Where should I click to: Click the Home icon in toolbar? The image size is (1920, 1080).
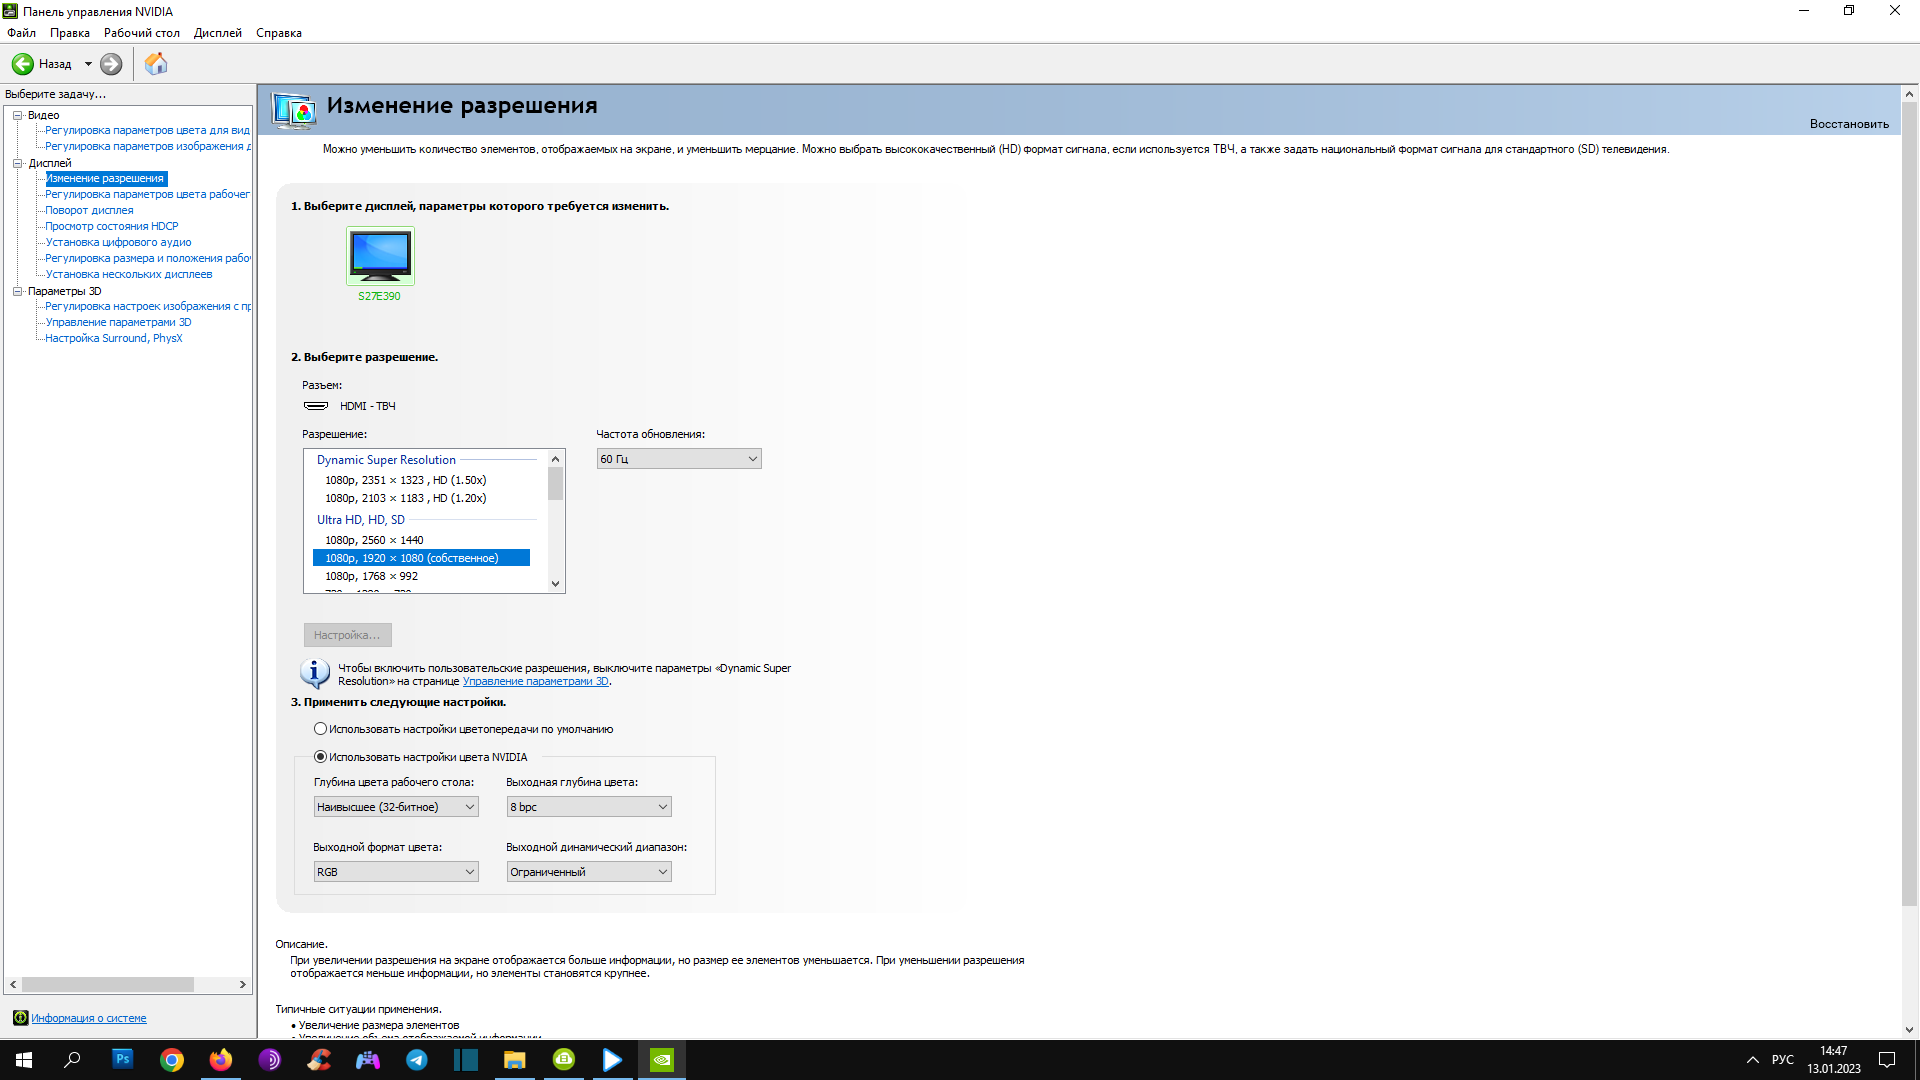click(x=156, y=64)
